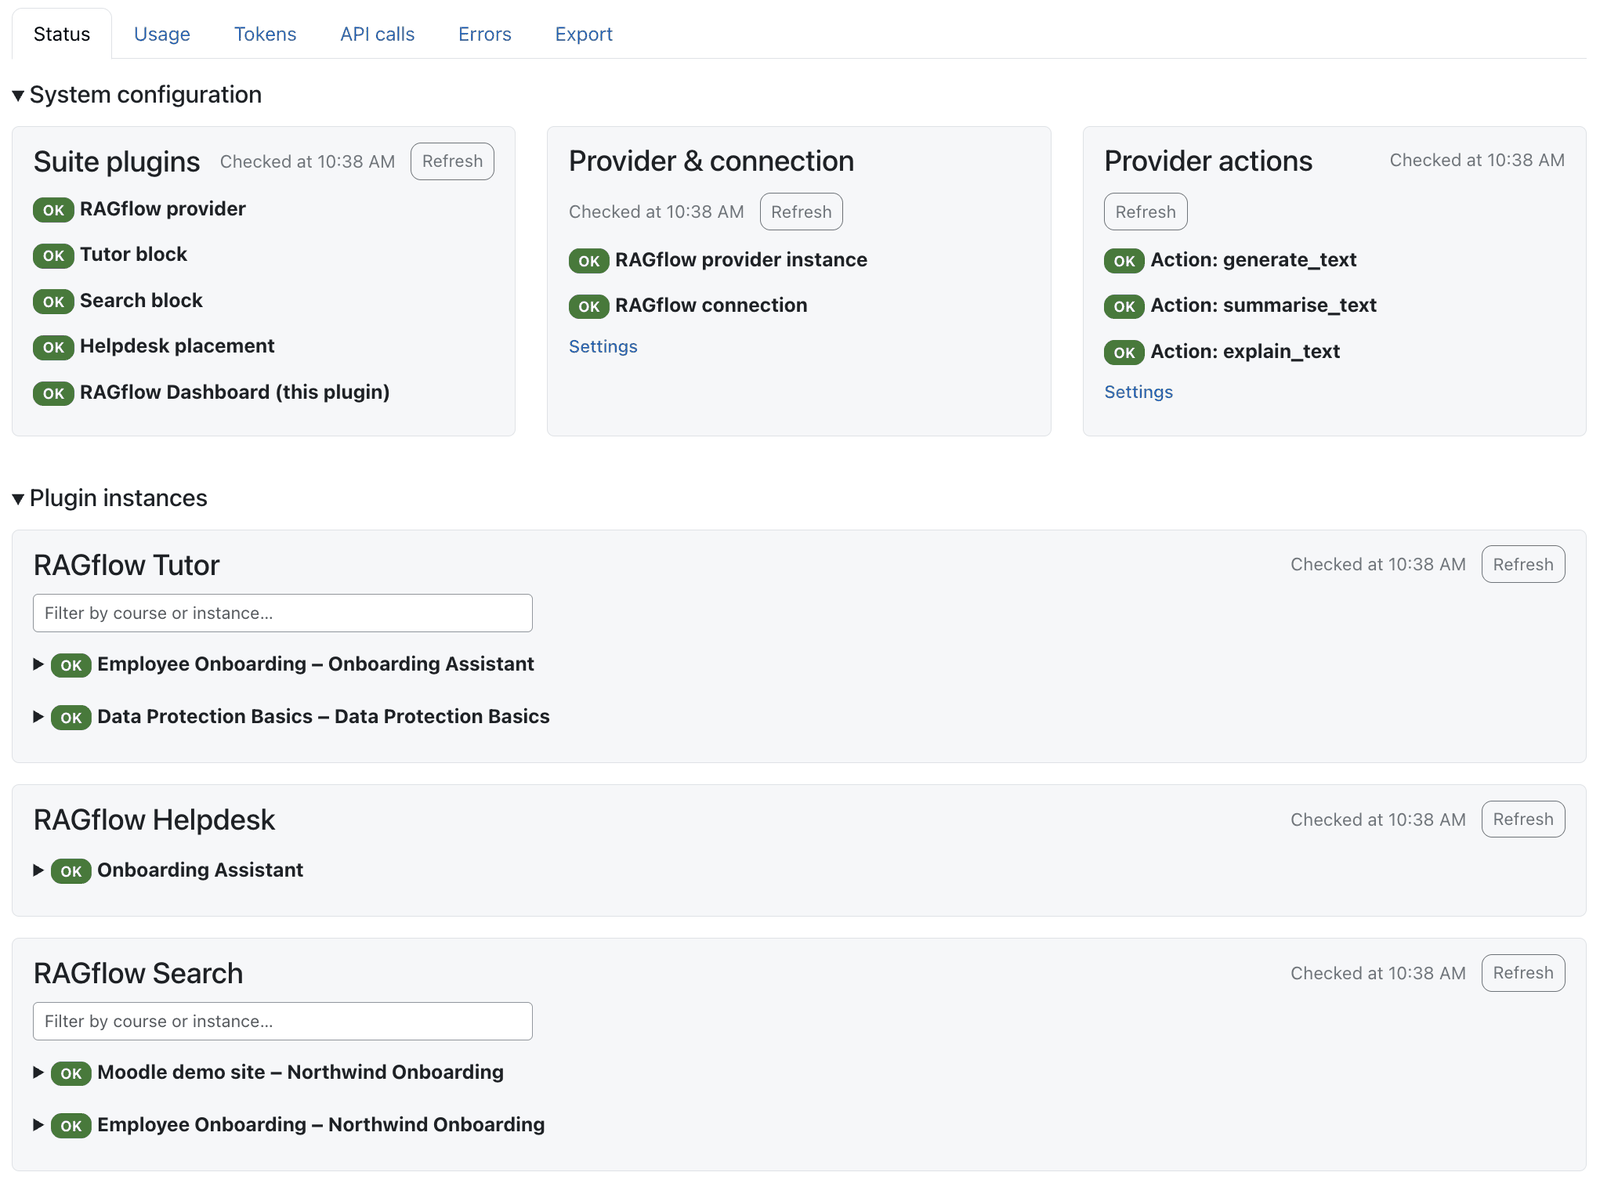The width and height of the screenshot is (1600, 1183).
Task: Expand Employee Onboarding – Northwind Onboarding row
Action: 289,1124
